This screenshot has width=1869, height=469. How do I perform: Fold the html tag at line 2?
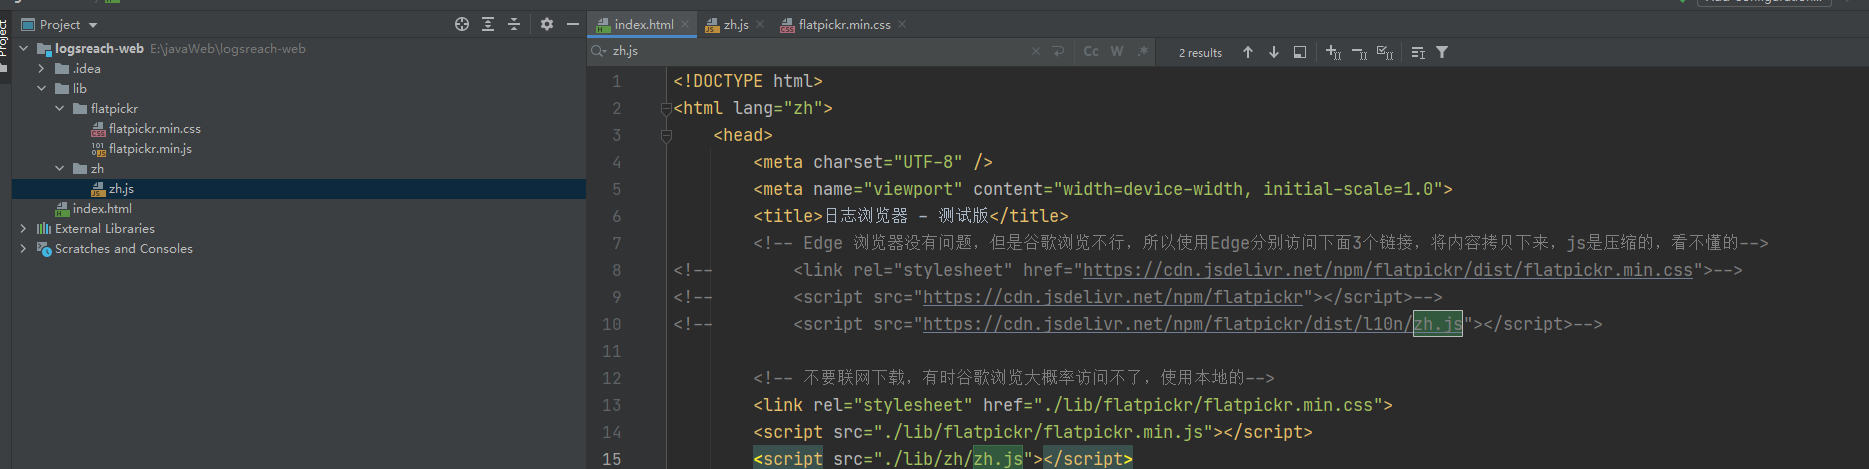coord(666,109)
